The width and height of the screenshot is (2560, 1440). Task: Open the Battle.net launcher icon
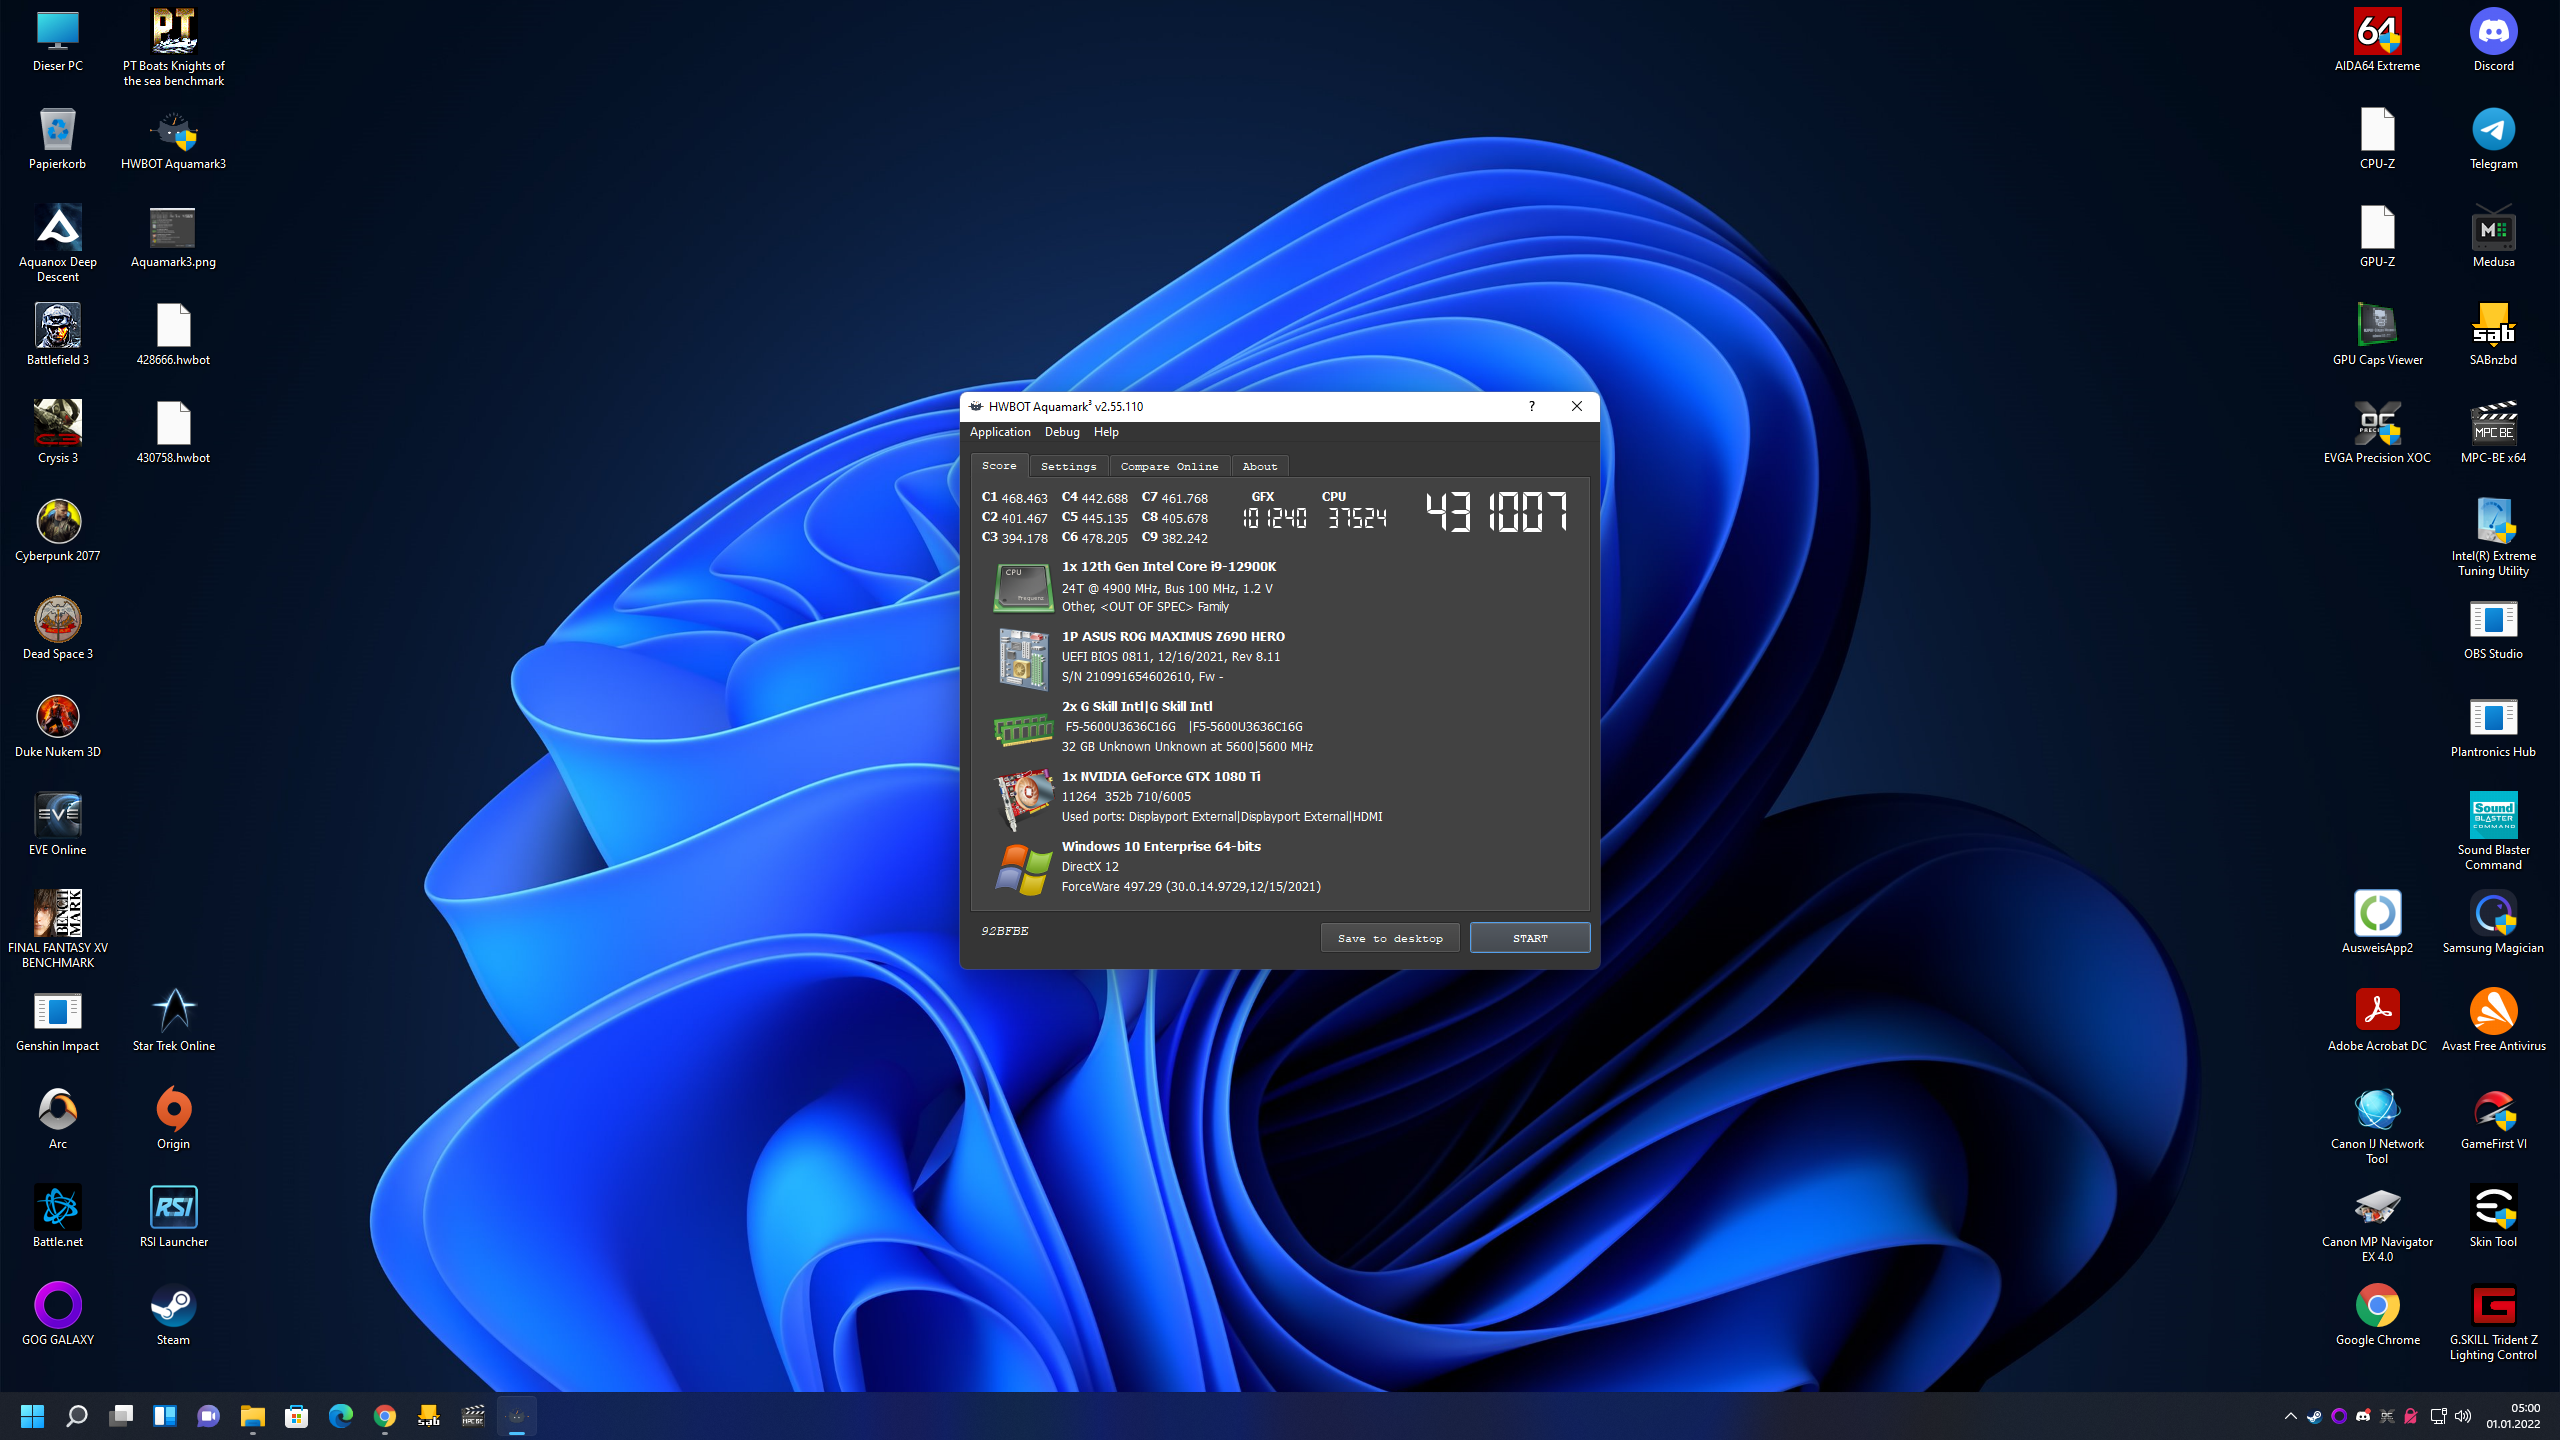pyautogui.click(x=58, y=1218)
